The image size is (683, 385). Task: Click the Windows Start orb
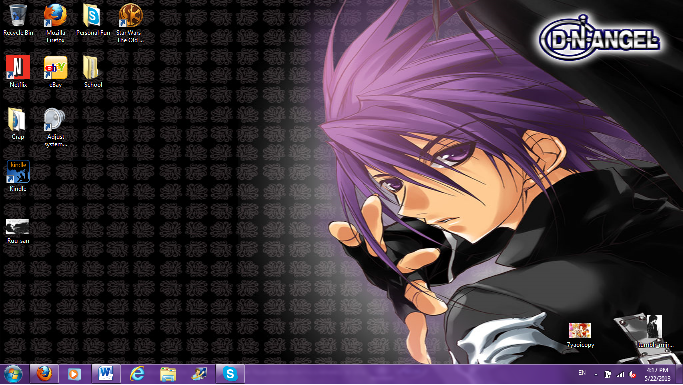click(13, 374)
